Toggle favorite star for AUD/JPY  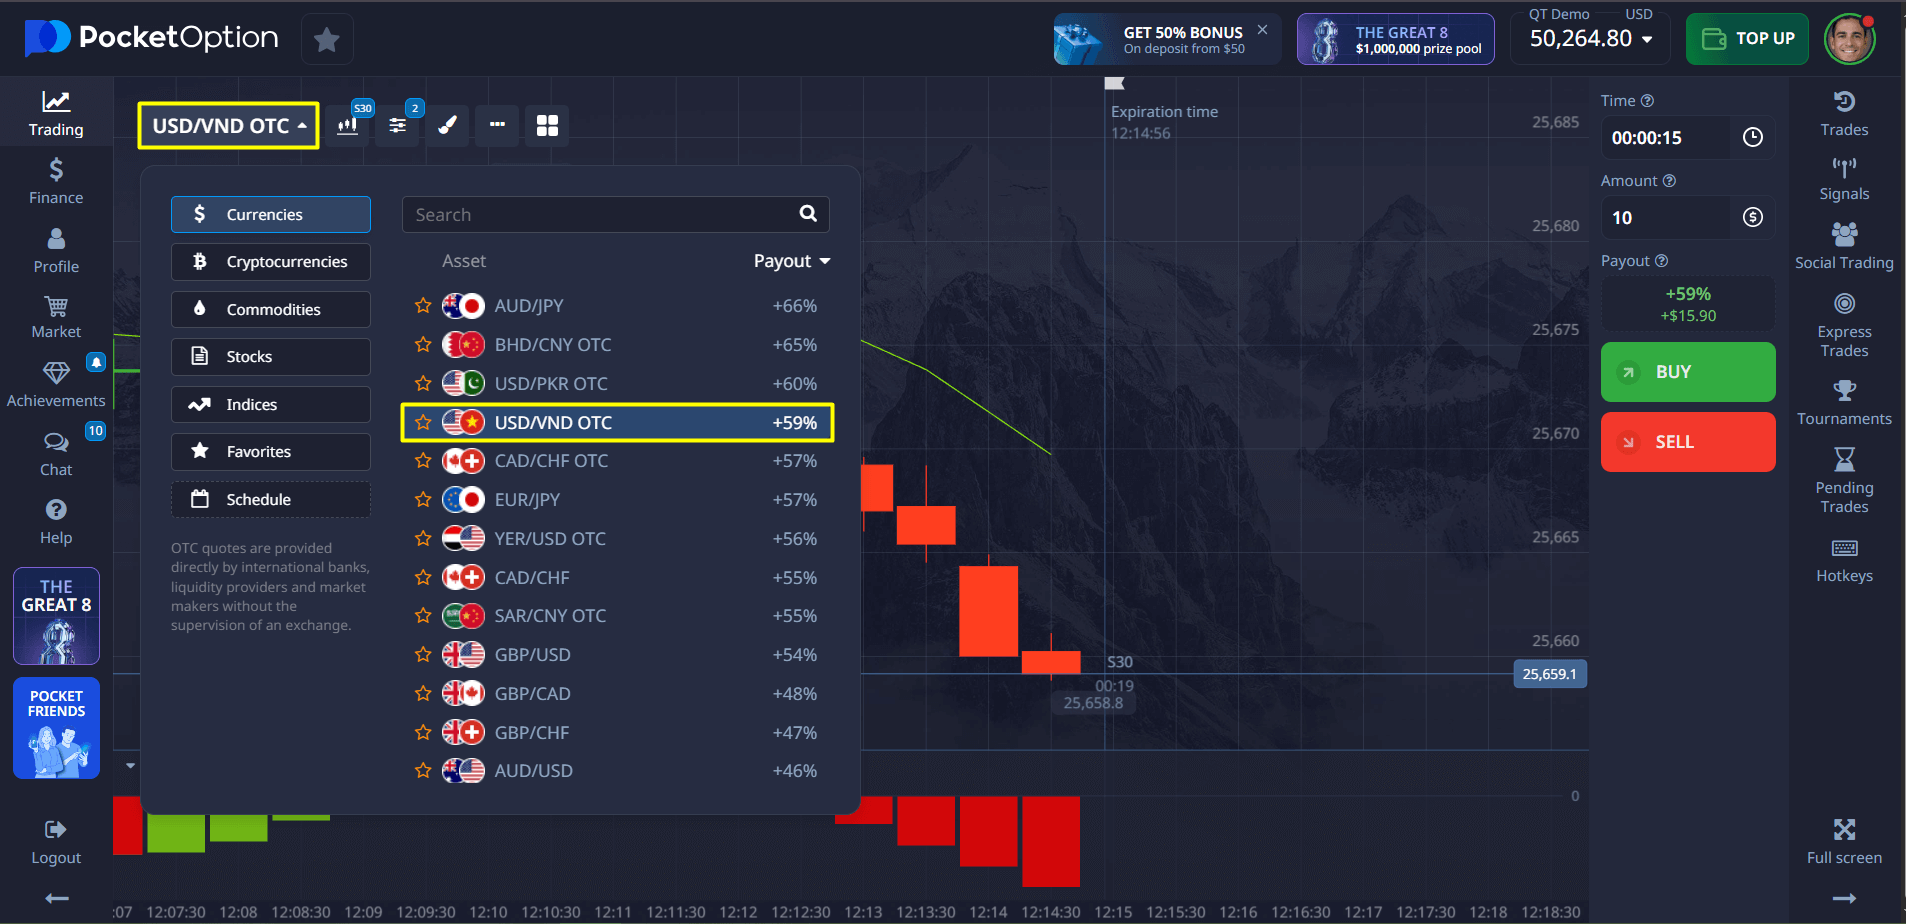tap(423, 306)
